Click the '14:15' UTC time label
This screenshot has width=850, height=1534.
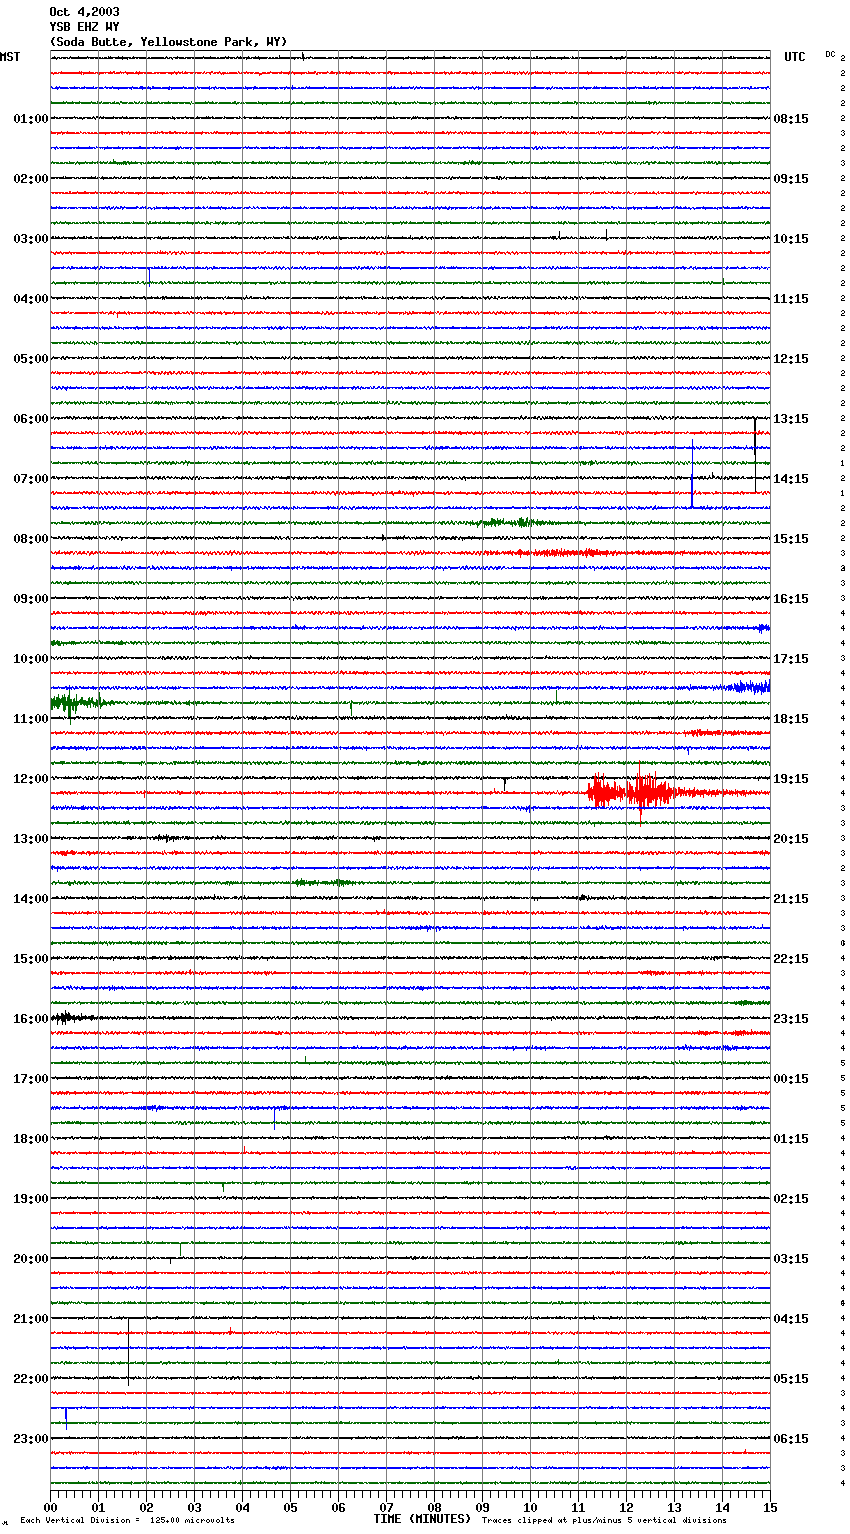point(791,479)
